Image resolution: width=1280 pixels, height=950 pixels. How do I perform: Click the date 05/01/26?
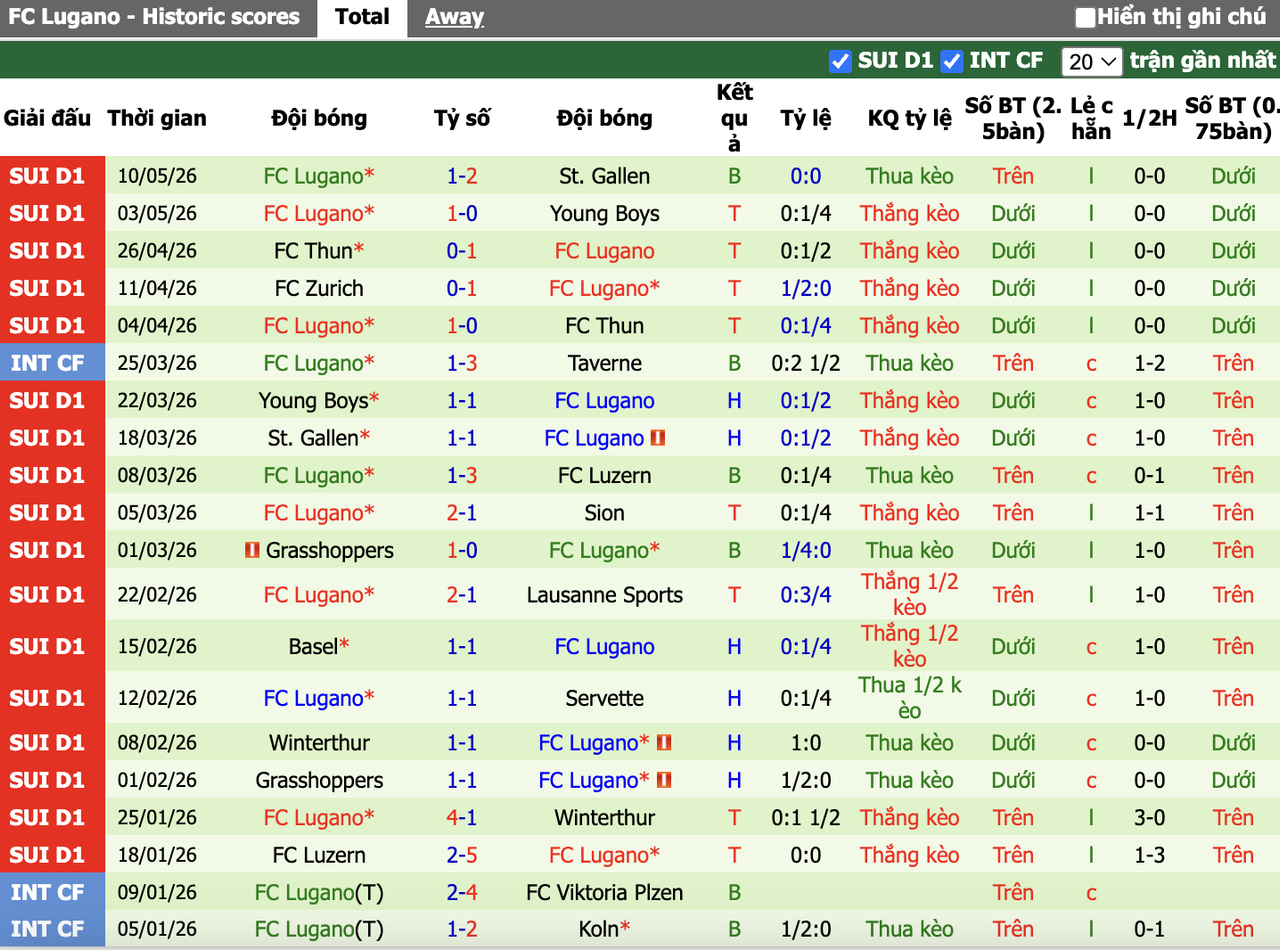[157, 929]
